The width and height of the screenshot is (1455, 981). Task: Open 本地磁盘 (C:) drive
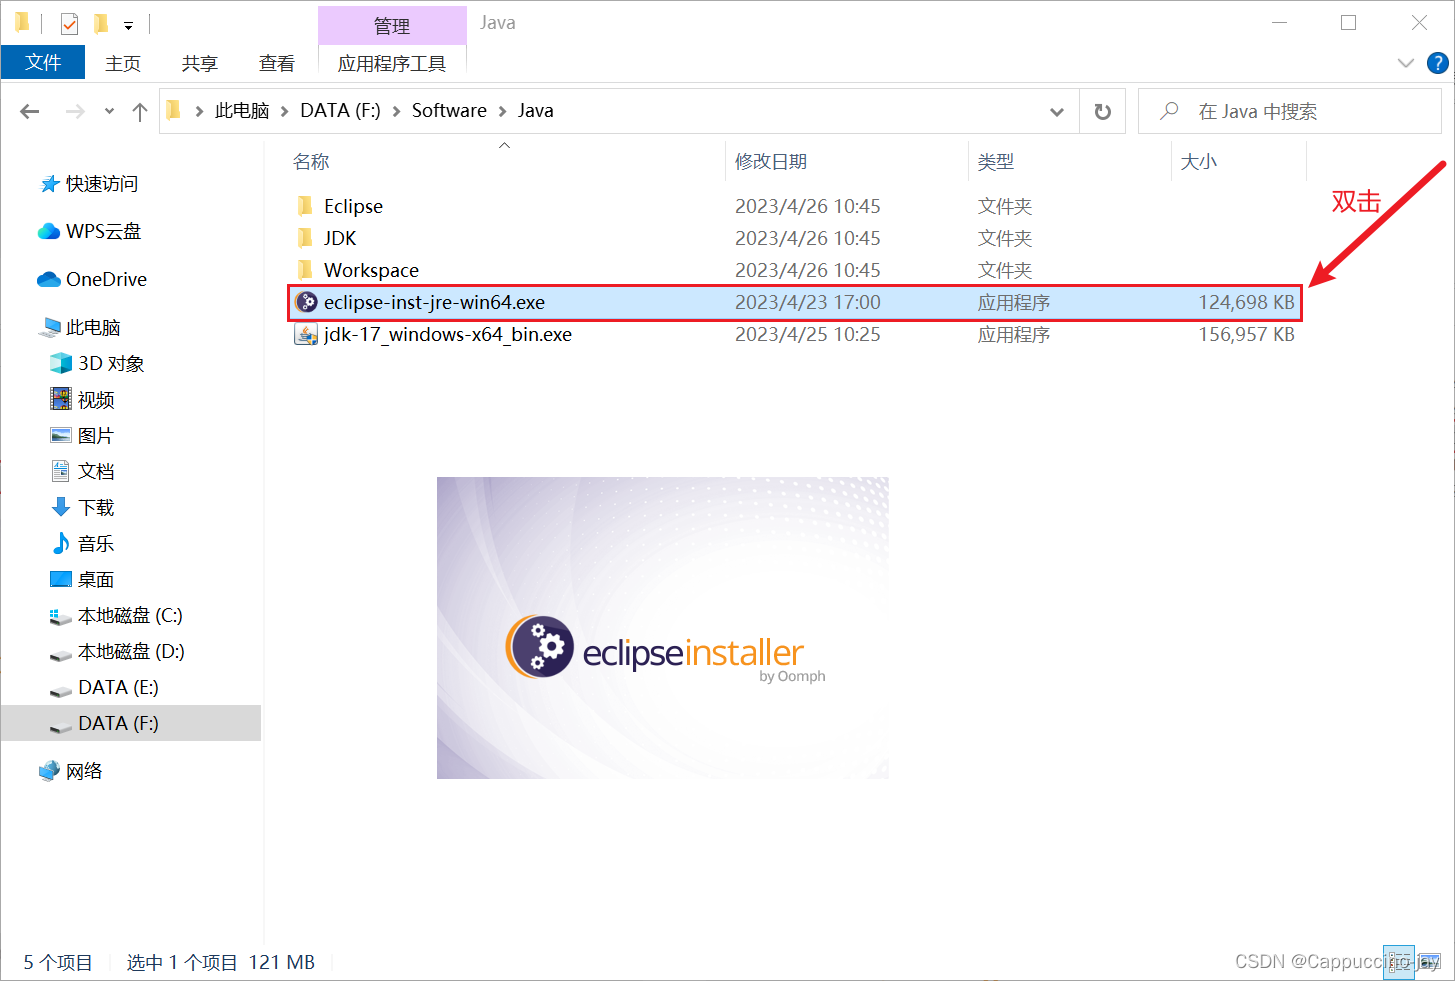pos(130,615)
